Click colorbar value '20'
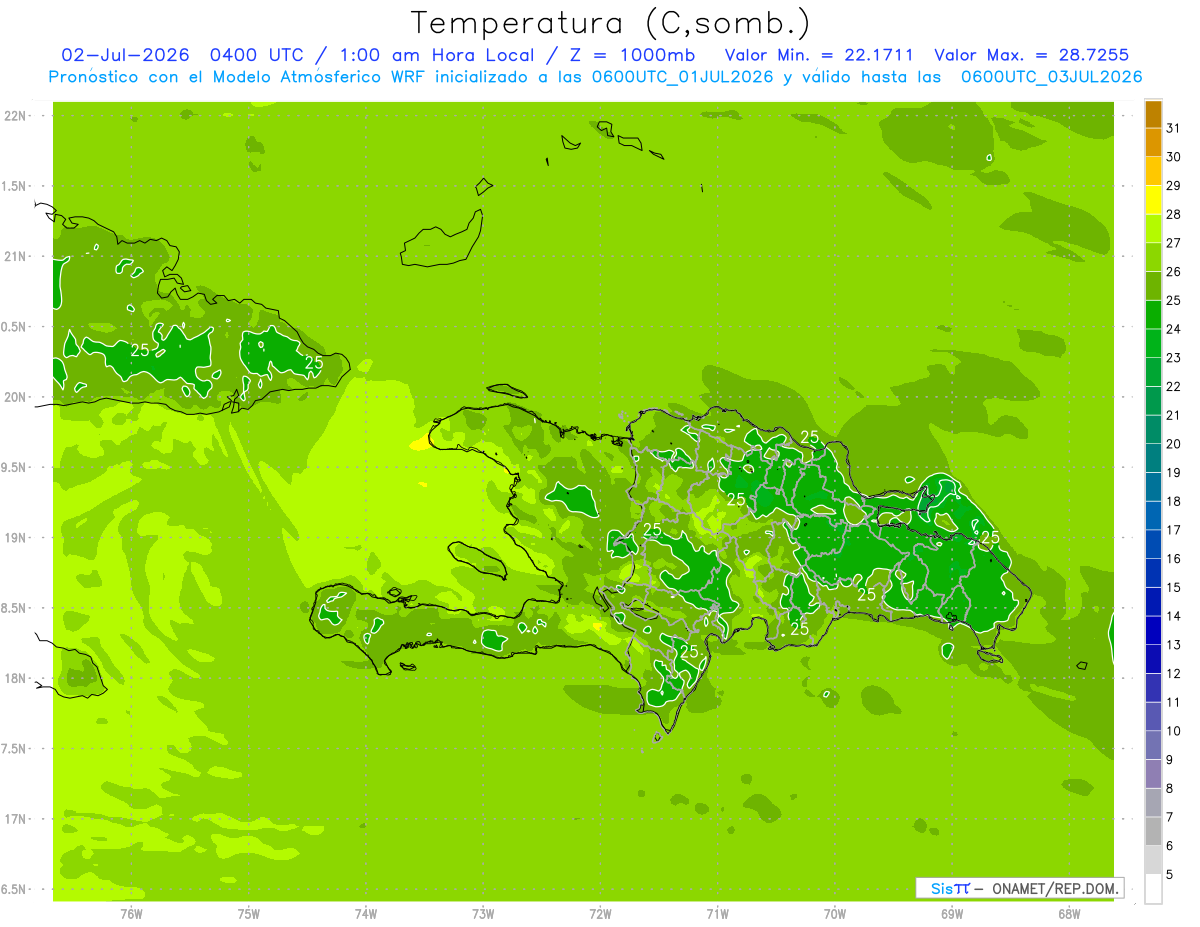This screenshot has height=927, width=1200. (x=1174, y=444)
